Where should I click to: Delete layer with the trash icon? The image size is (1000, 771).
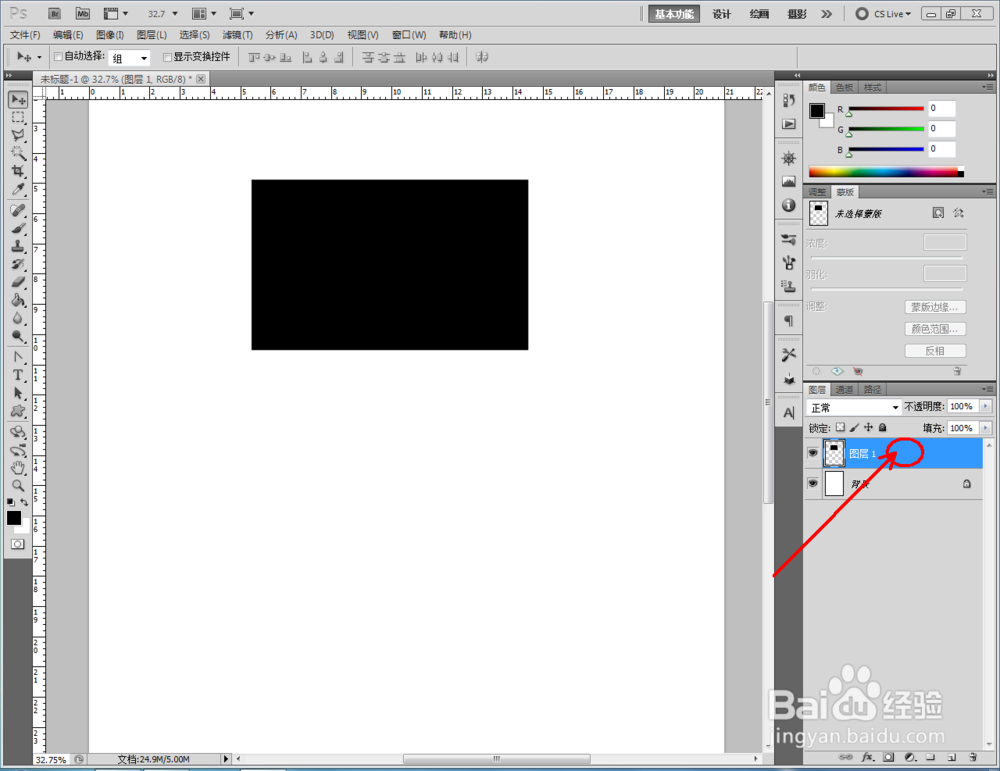[x=973, y=757]
